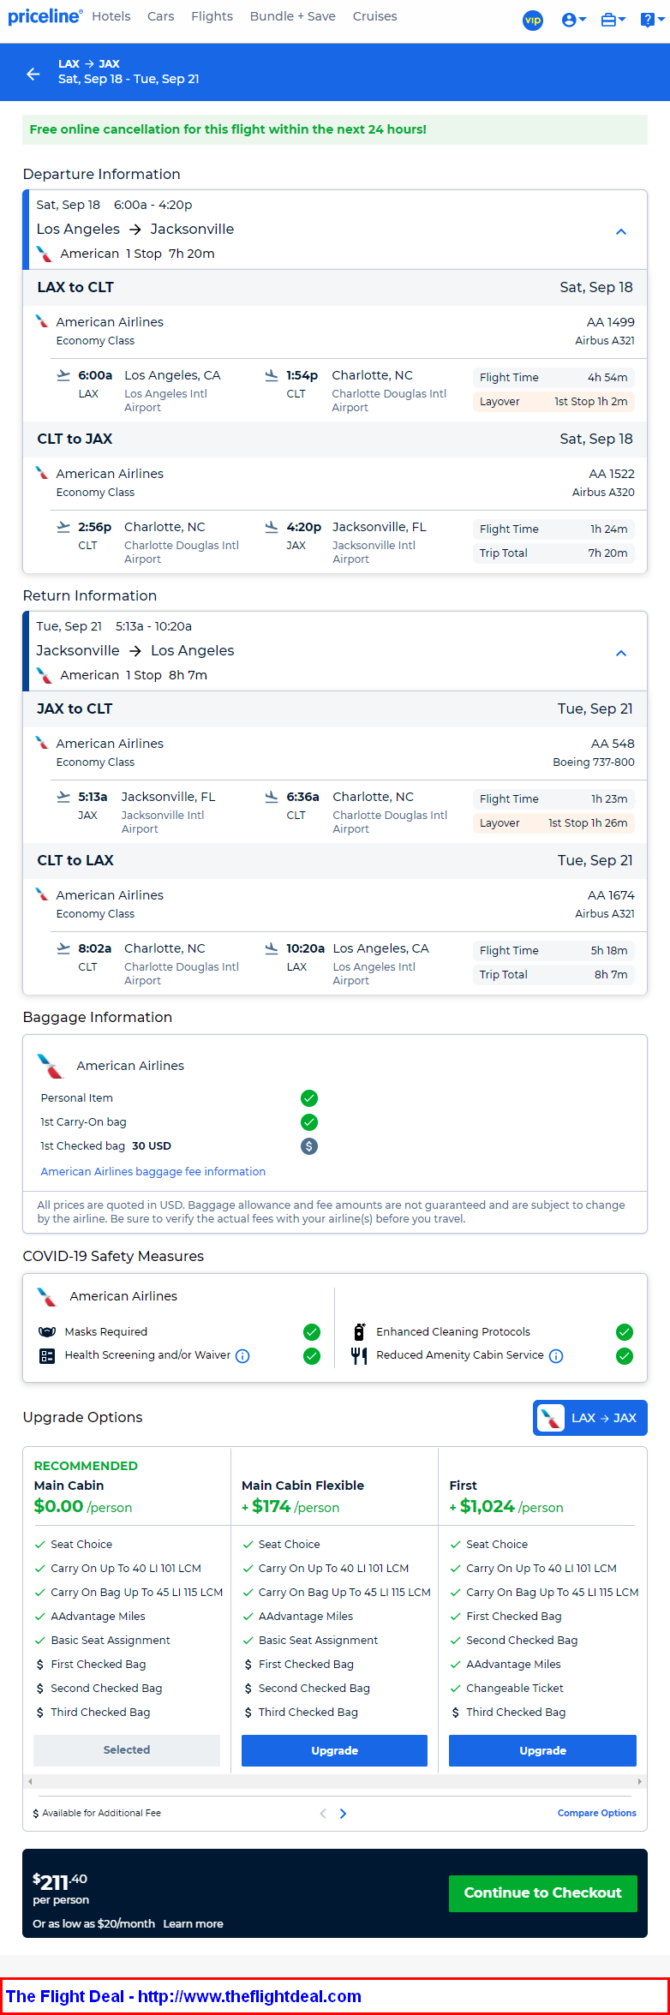670x2015 pixels.
Task: Collapse the departure flight details chevron
Action: coord(621,231)
